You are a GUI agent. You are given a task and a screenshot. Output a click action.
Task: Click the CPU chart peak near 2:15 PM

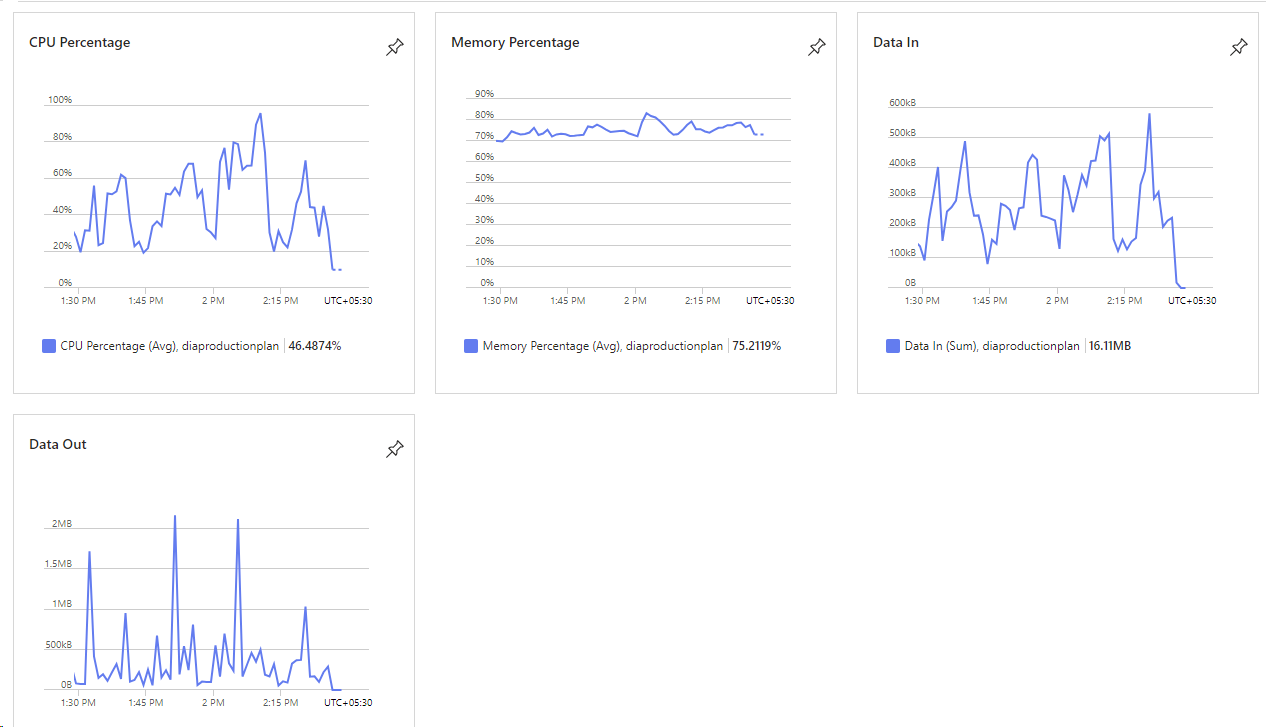pos(260,114)
